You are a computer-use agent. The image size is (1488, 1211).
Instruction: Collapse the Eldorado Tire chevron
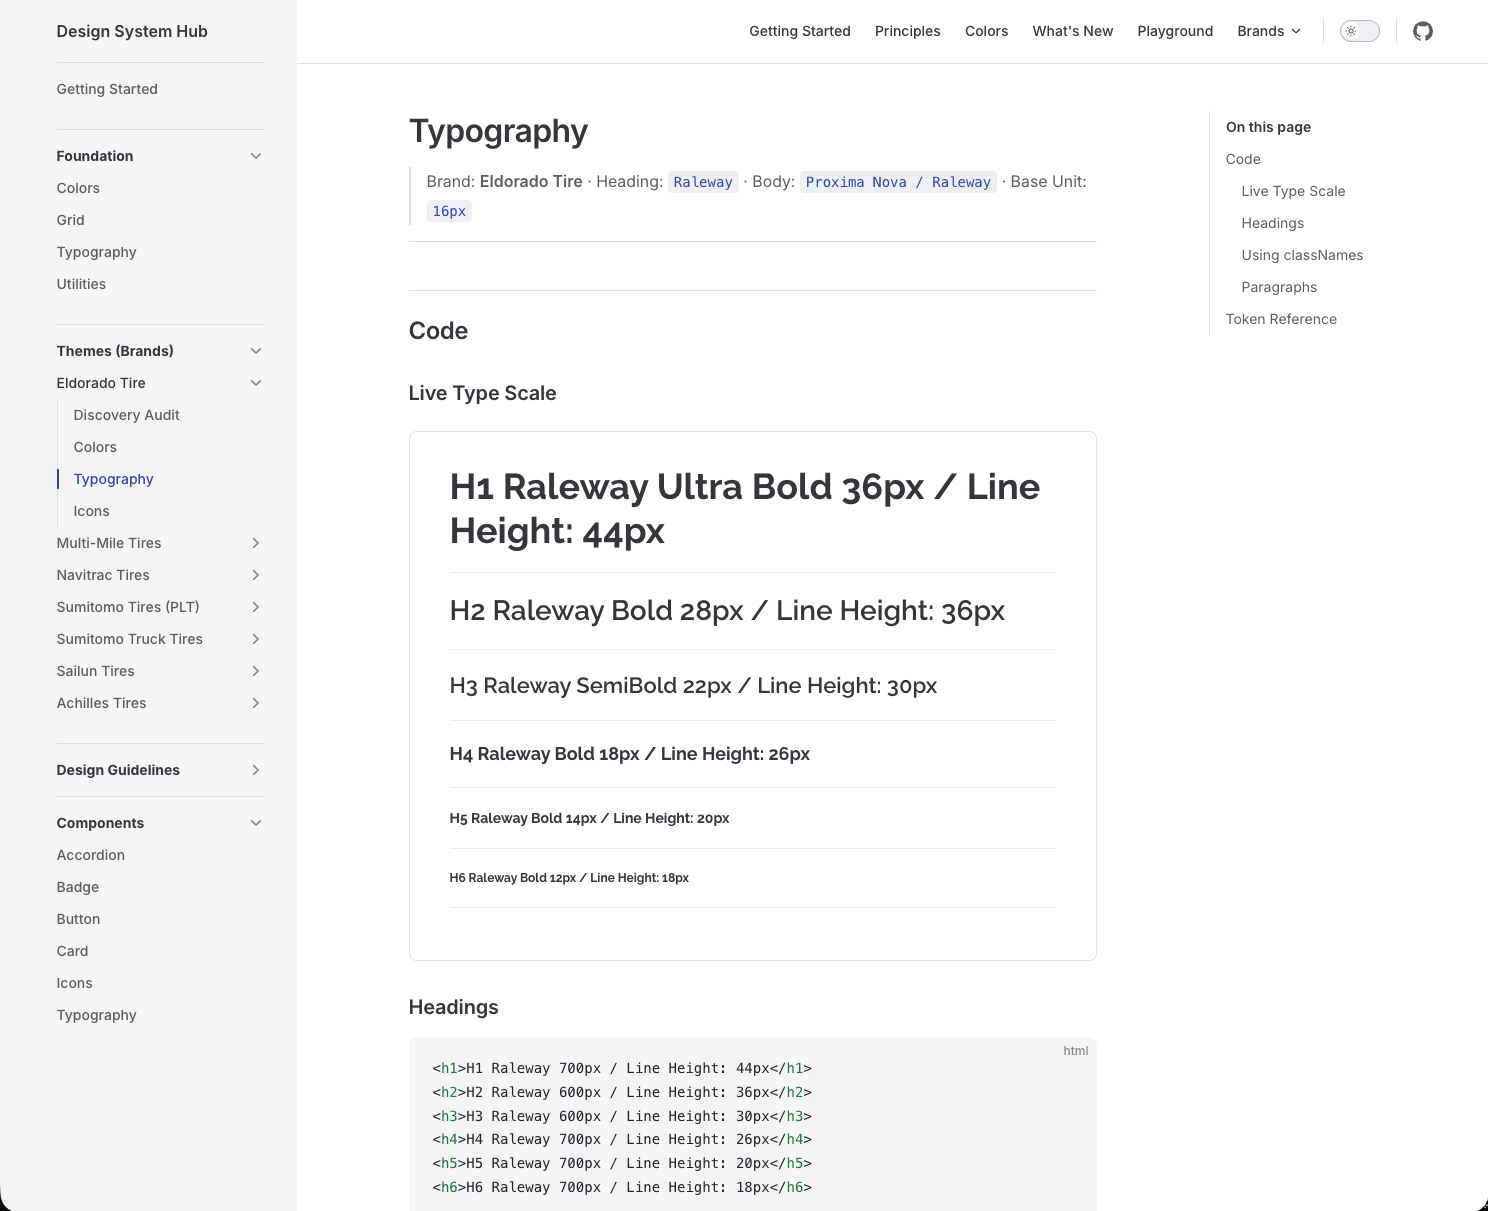256,383
